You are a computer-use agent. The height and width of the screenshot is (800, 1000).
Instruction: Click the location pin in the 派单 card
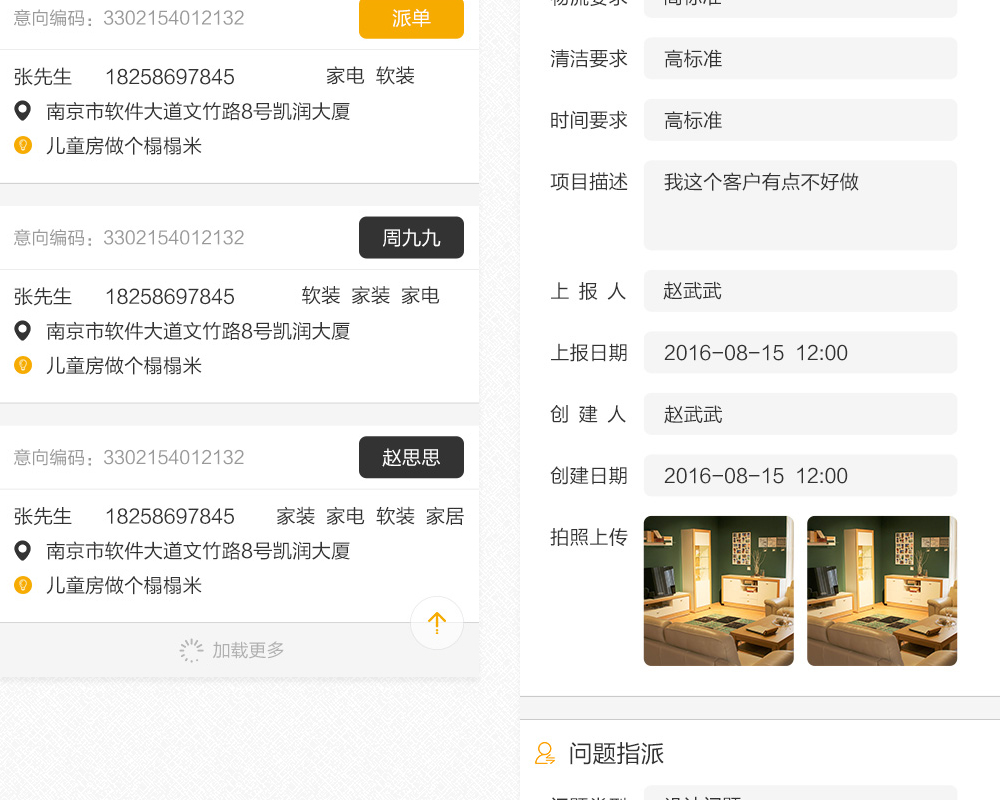point(23,111)
